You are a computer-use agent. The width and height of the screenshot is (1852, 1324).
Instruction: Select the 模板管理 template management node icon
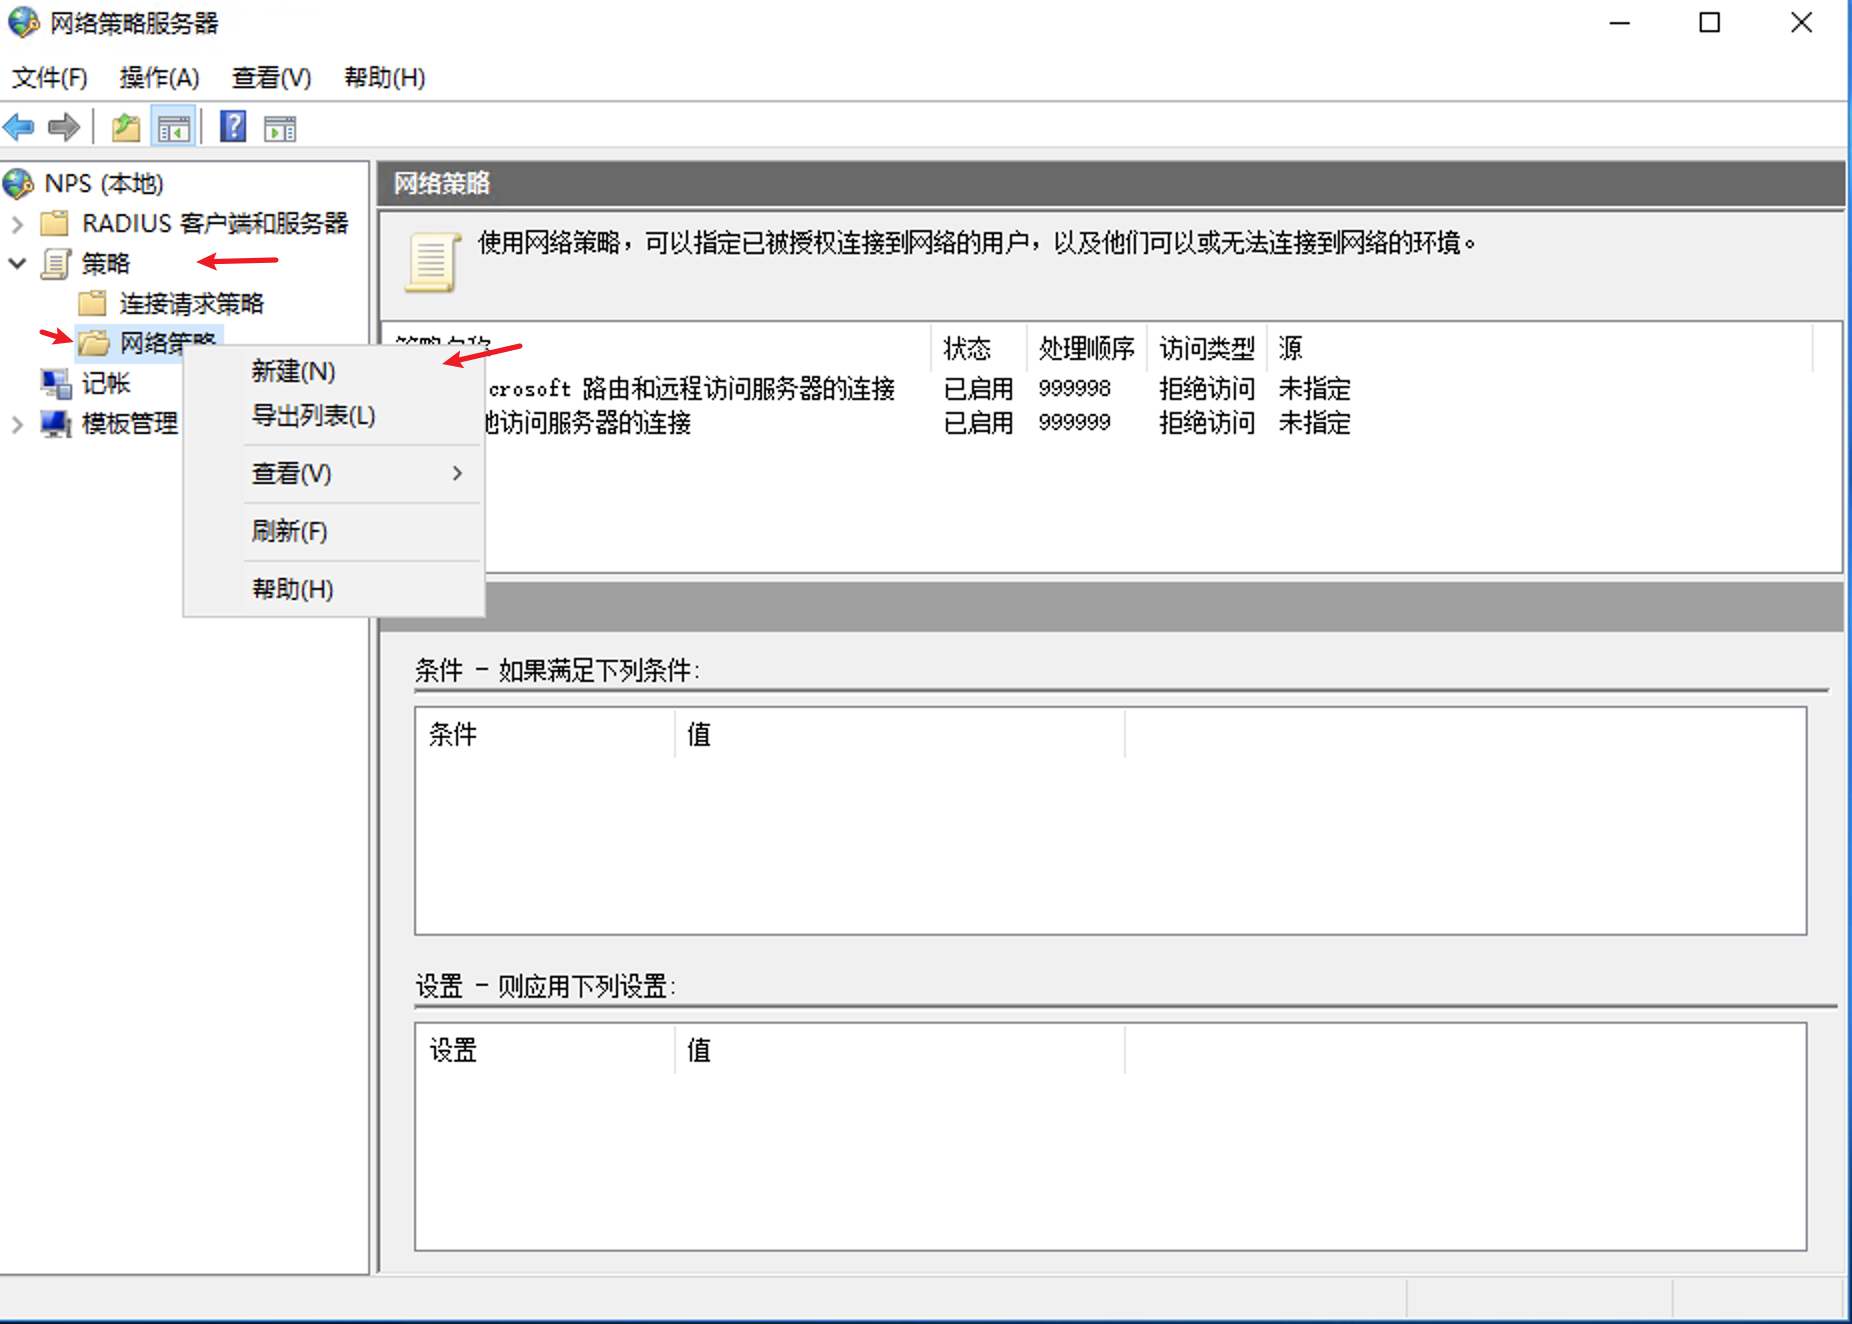(x=56, y=423)
